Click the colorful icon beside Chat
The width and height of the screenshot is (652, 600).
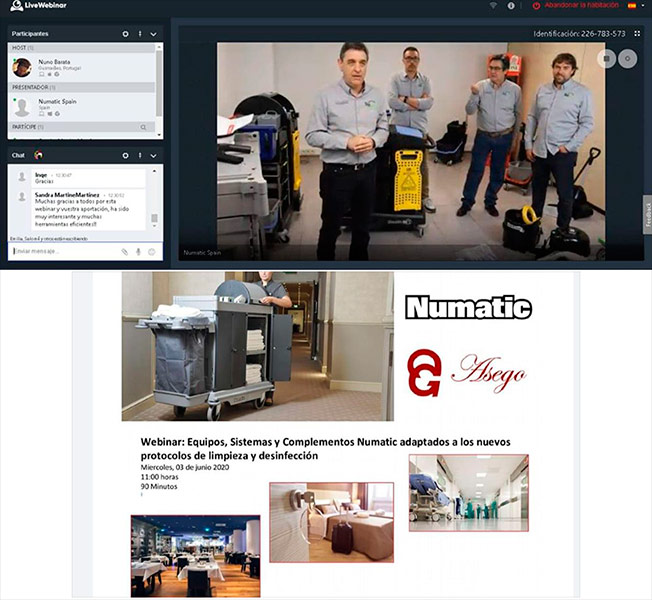coord(38,155)
